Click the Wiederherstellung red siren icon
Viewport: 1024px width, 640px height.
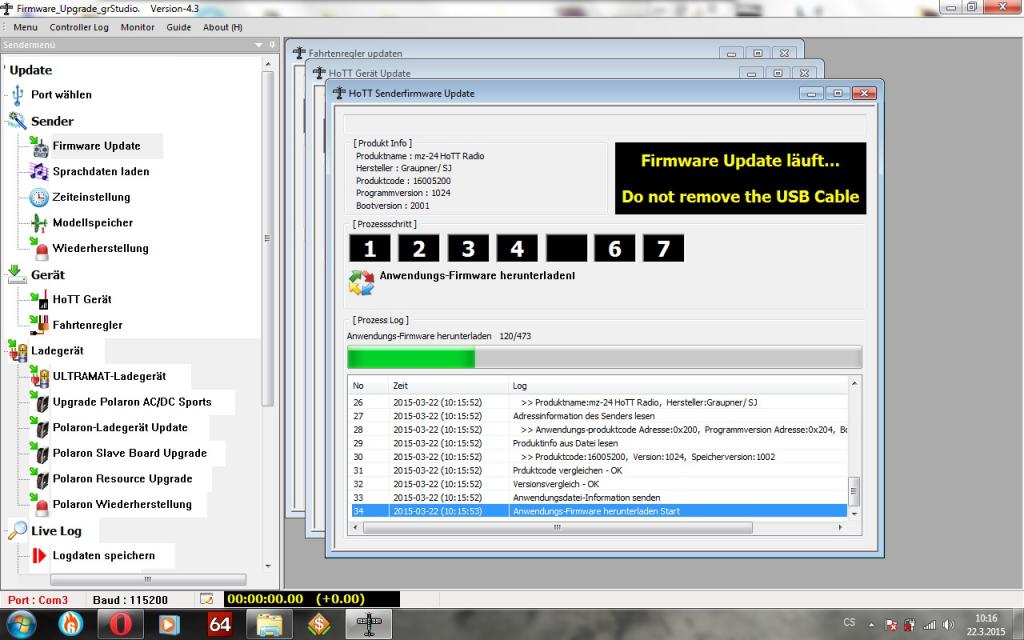point(40,249)
